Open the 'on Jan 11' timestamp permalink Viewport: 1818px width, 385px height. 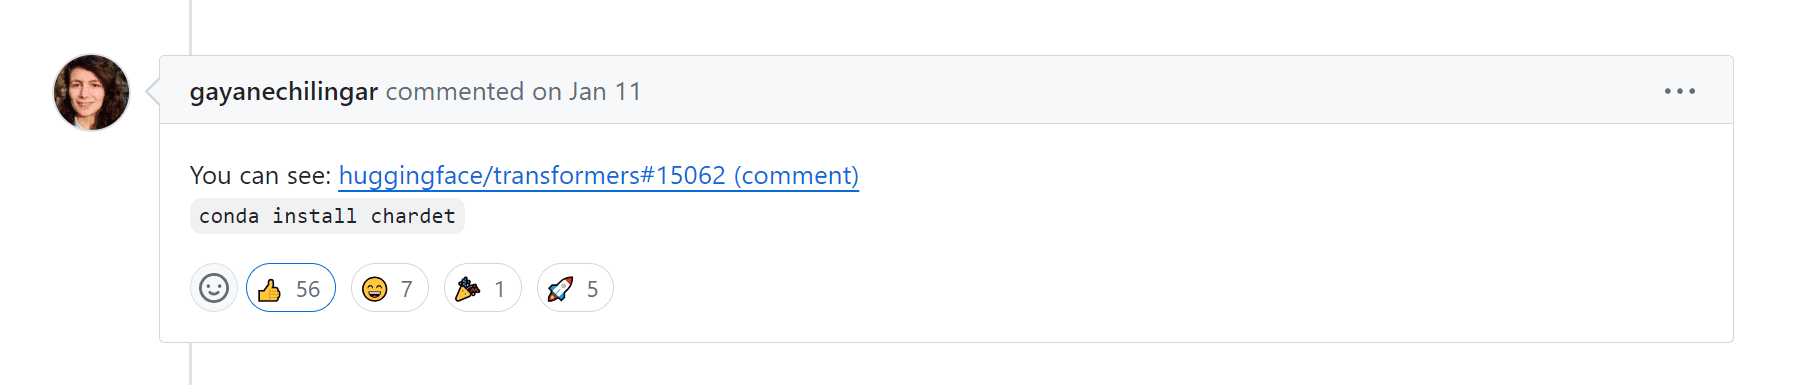click(x=587, y=92)
